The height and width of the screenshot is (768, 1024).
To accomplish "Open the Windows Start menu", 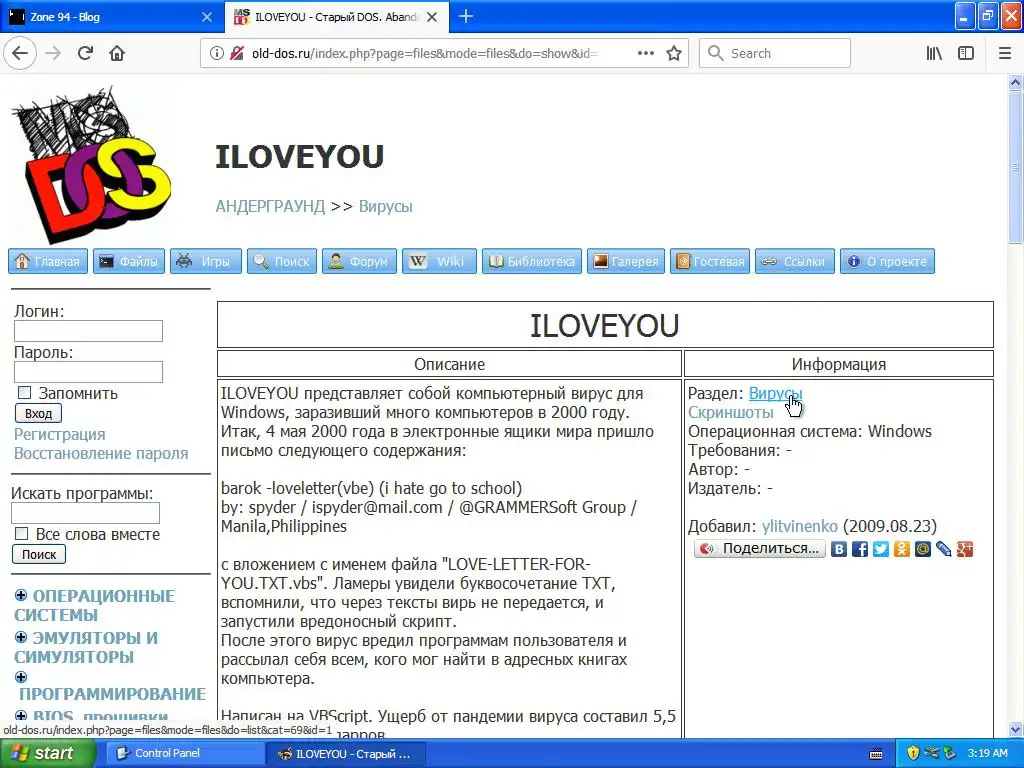I will pos(46,754).
